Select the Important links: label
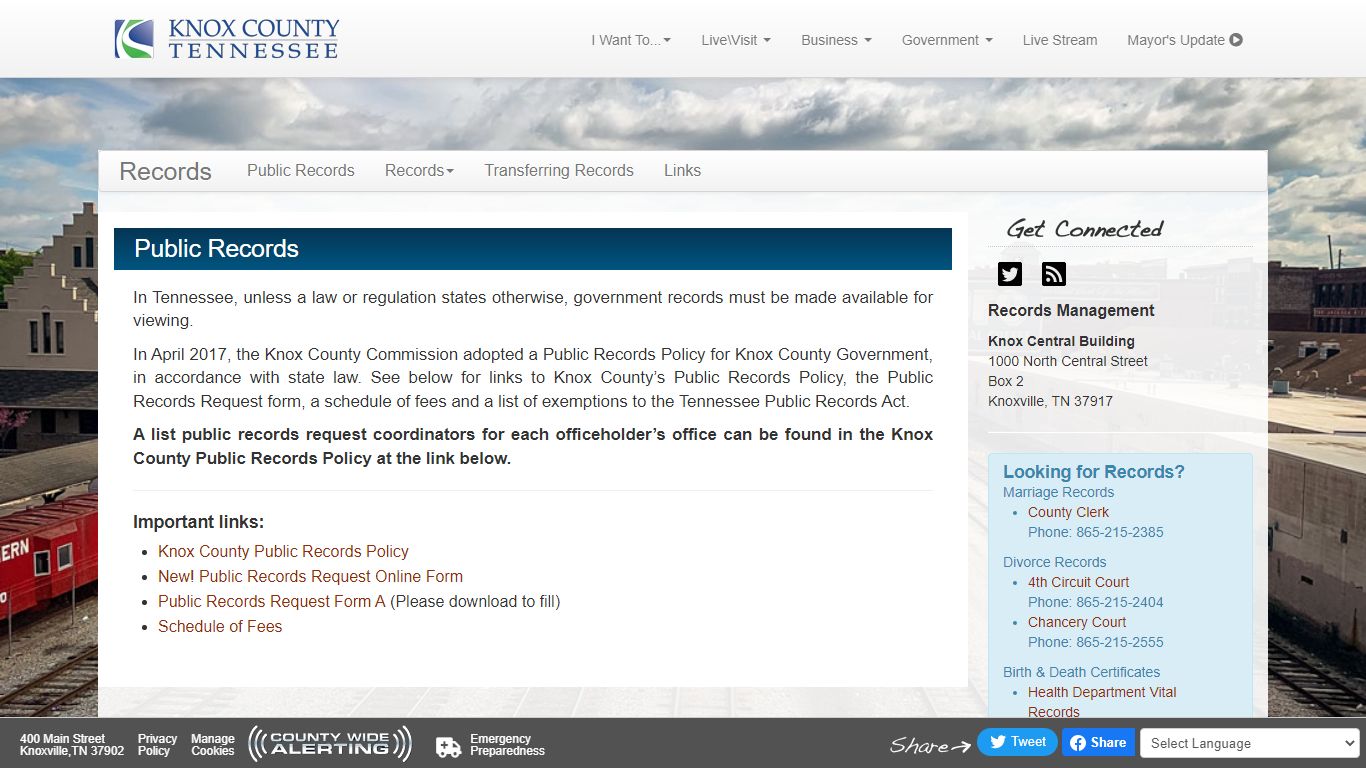This screenshot has width=1366, height=768. pyautogui.click(x=198, y=522)
